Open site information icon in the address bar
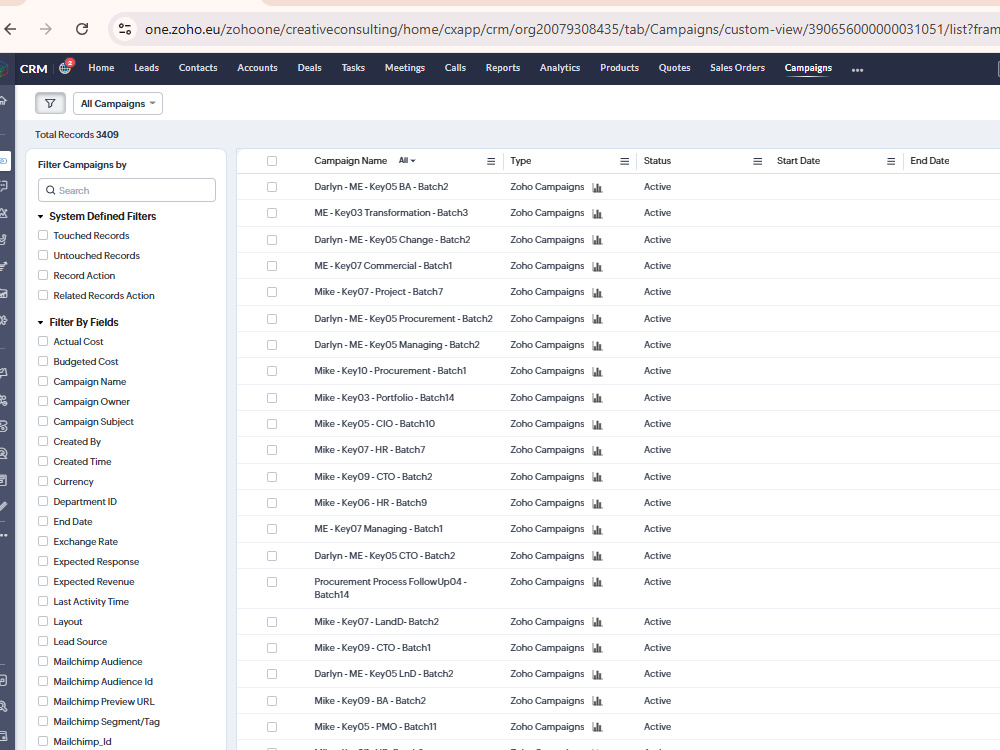Image resolution: width=1000 pixels, height=750 pixels. (x=125, y=29)
